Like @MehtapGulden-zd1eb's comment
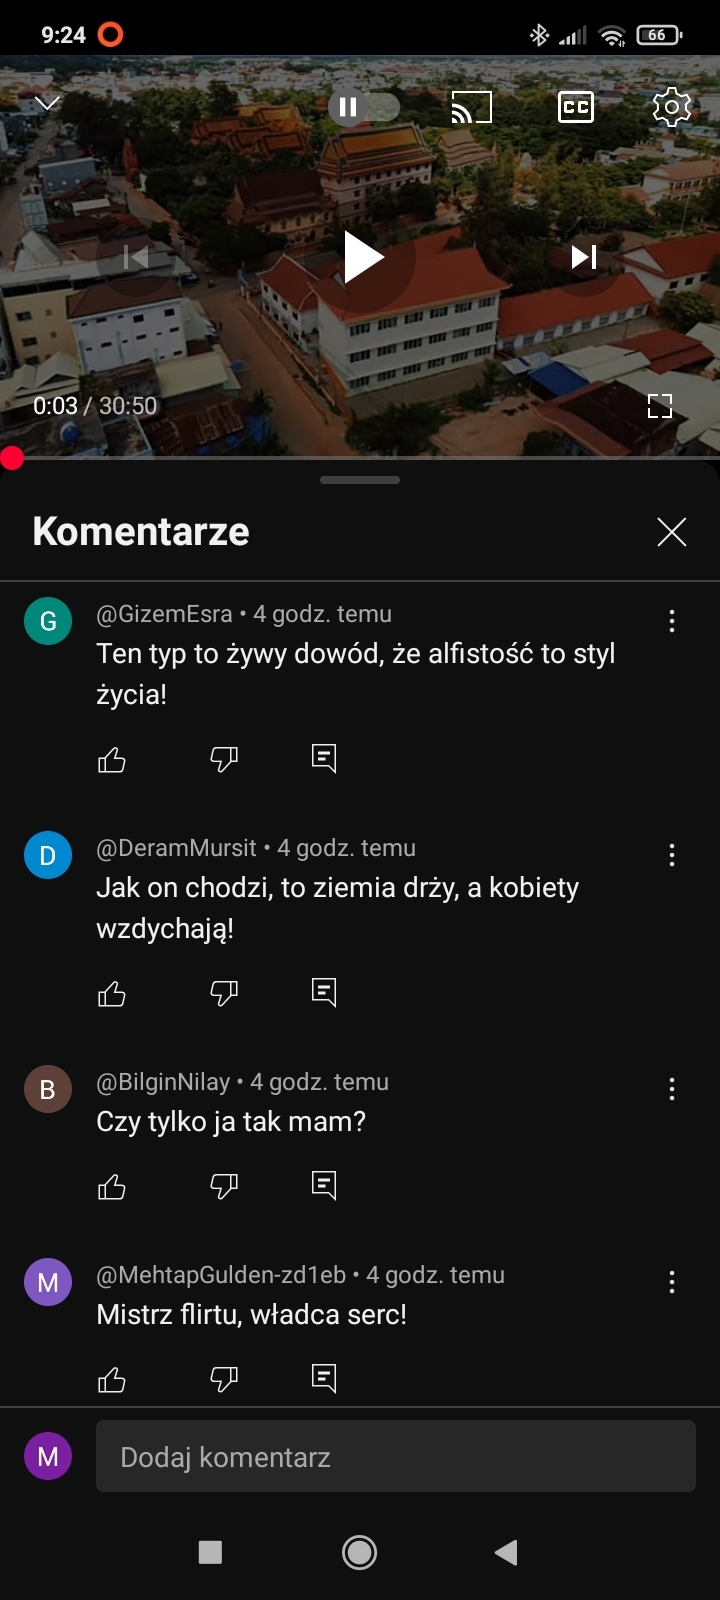 (x=112, y=1380)
